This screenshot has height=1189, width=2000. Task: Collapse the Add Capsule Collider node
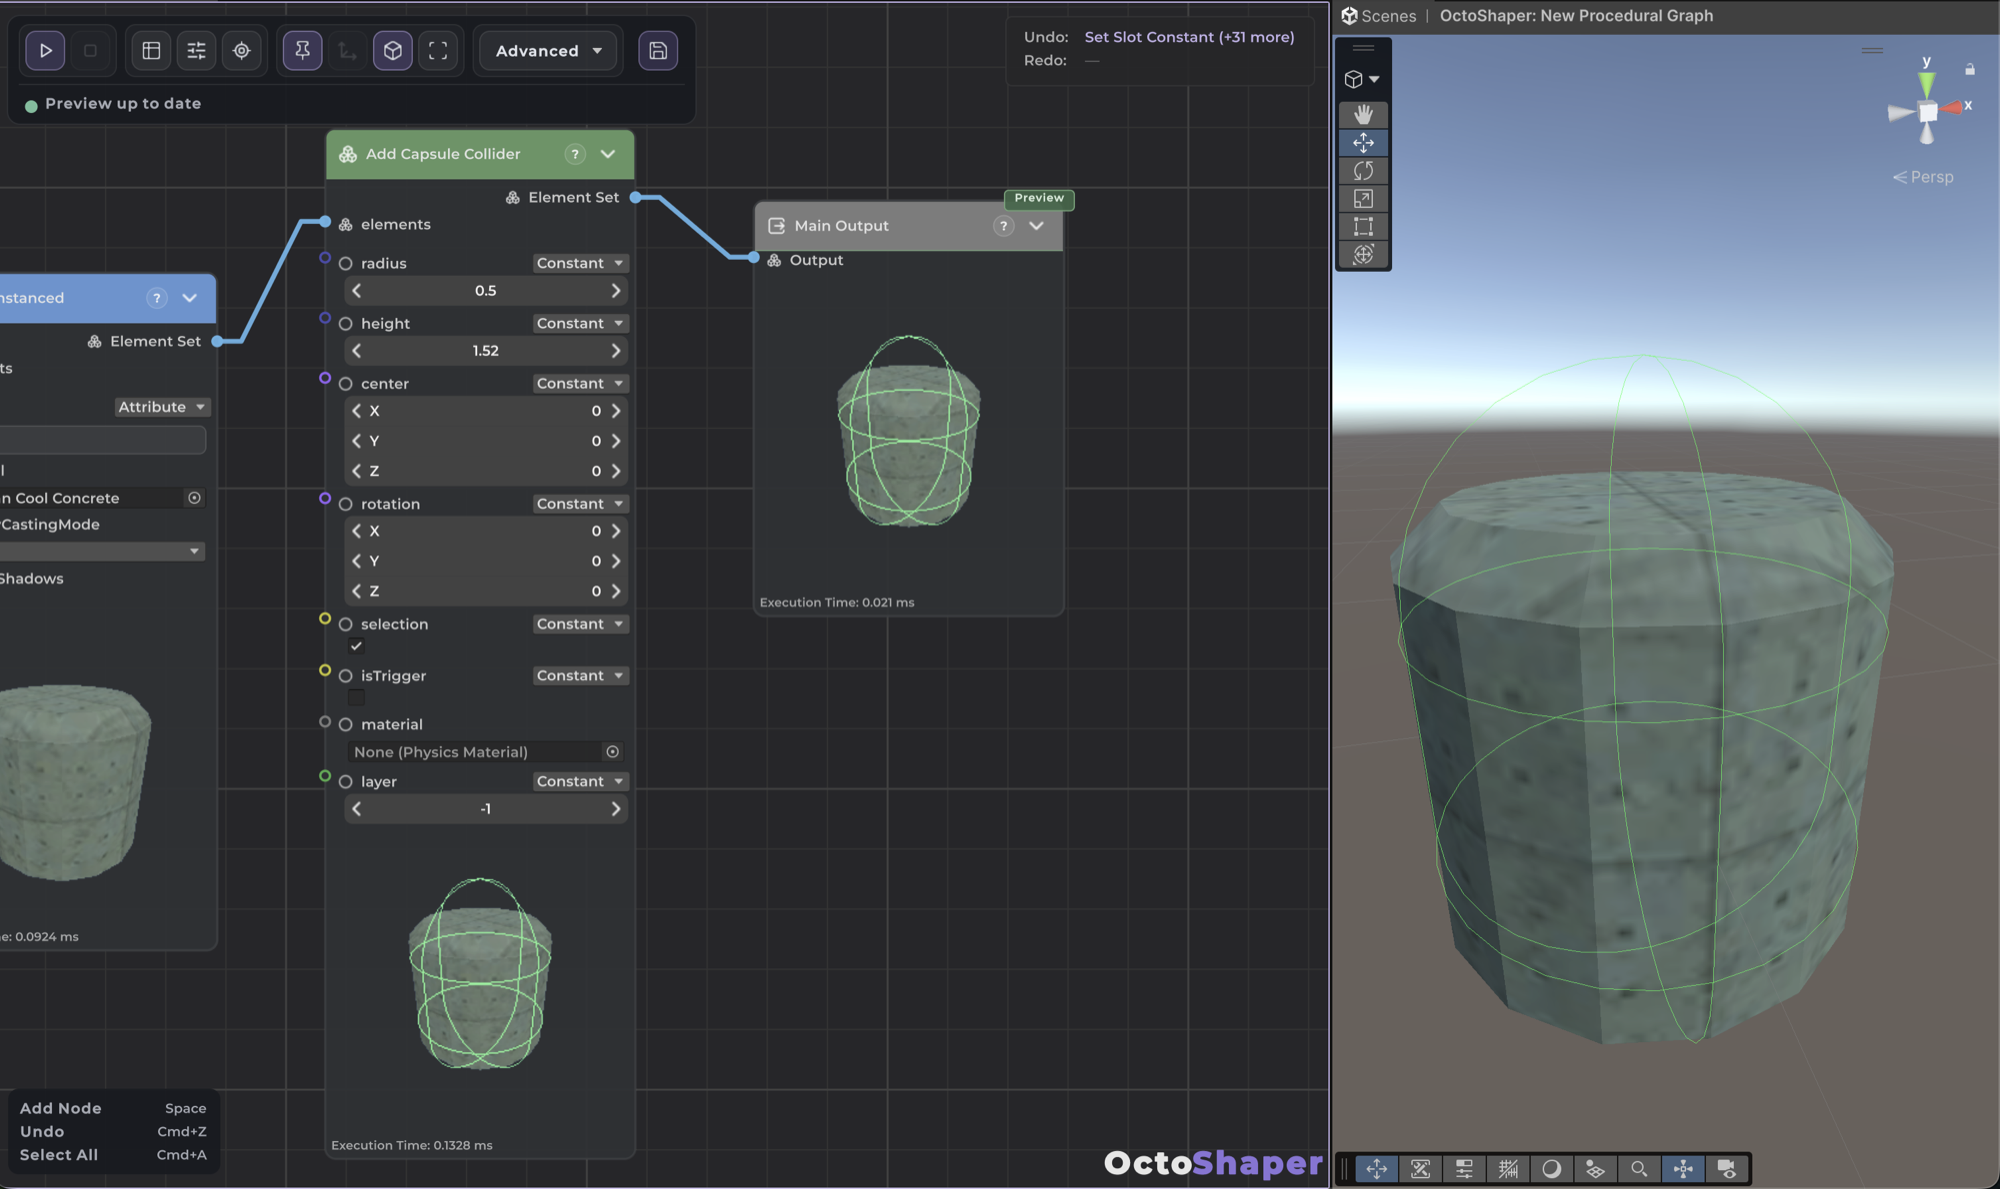pyautogui.click(x=608, y=154)
